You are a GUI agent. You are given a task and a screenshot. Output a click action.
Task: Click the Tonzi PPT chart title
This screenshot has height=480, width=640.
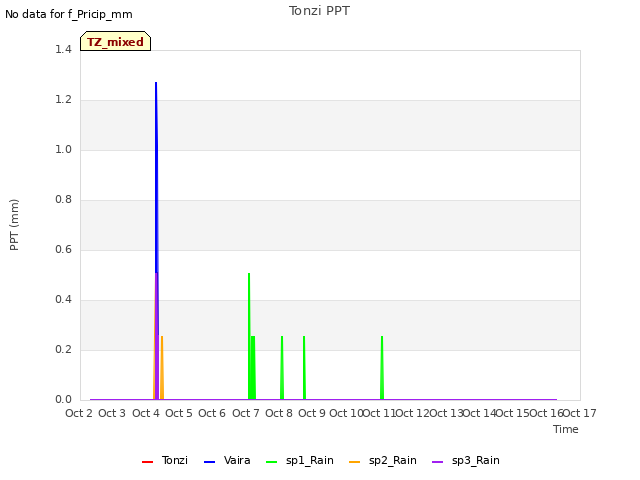[319, 11]
